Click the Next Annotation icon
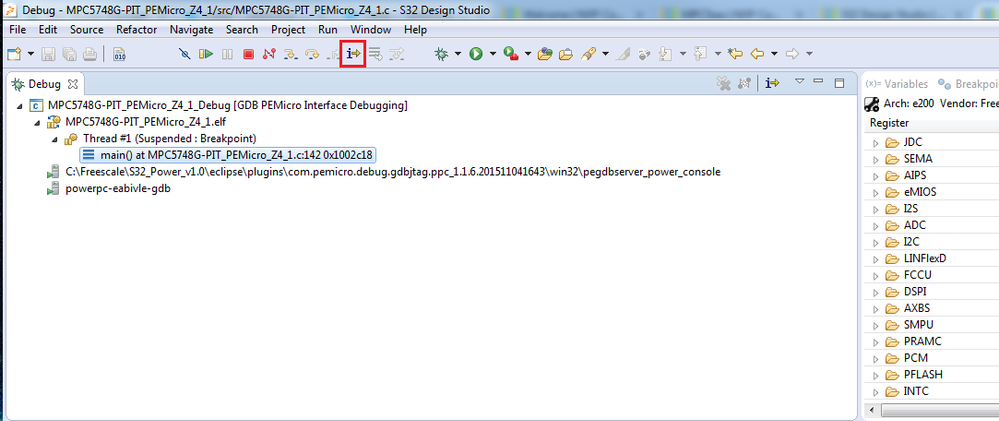 [x=666, y=54]
